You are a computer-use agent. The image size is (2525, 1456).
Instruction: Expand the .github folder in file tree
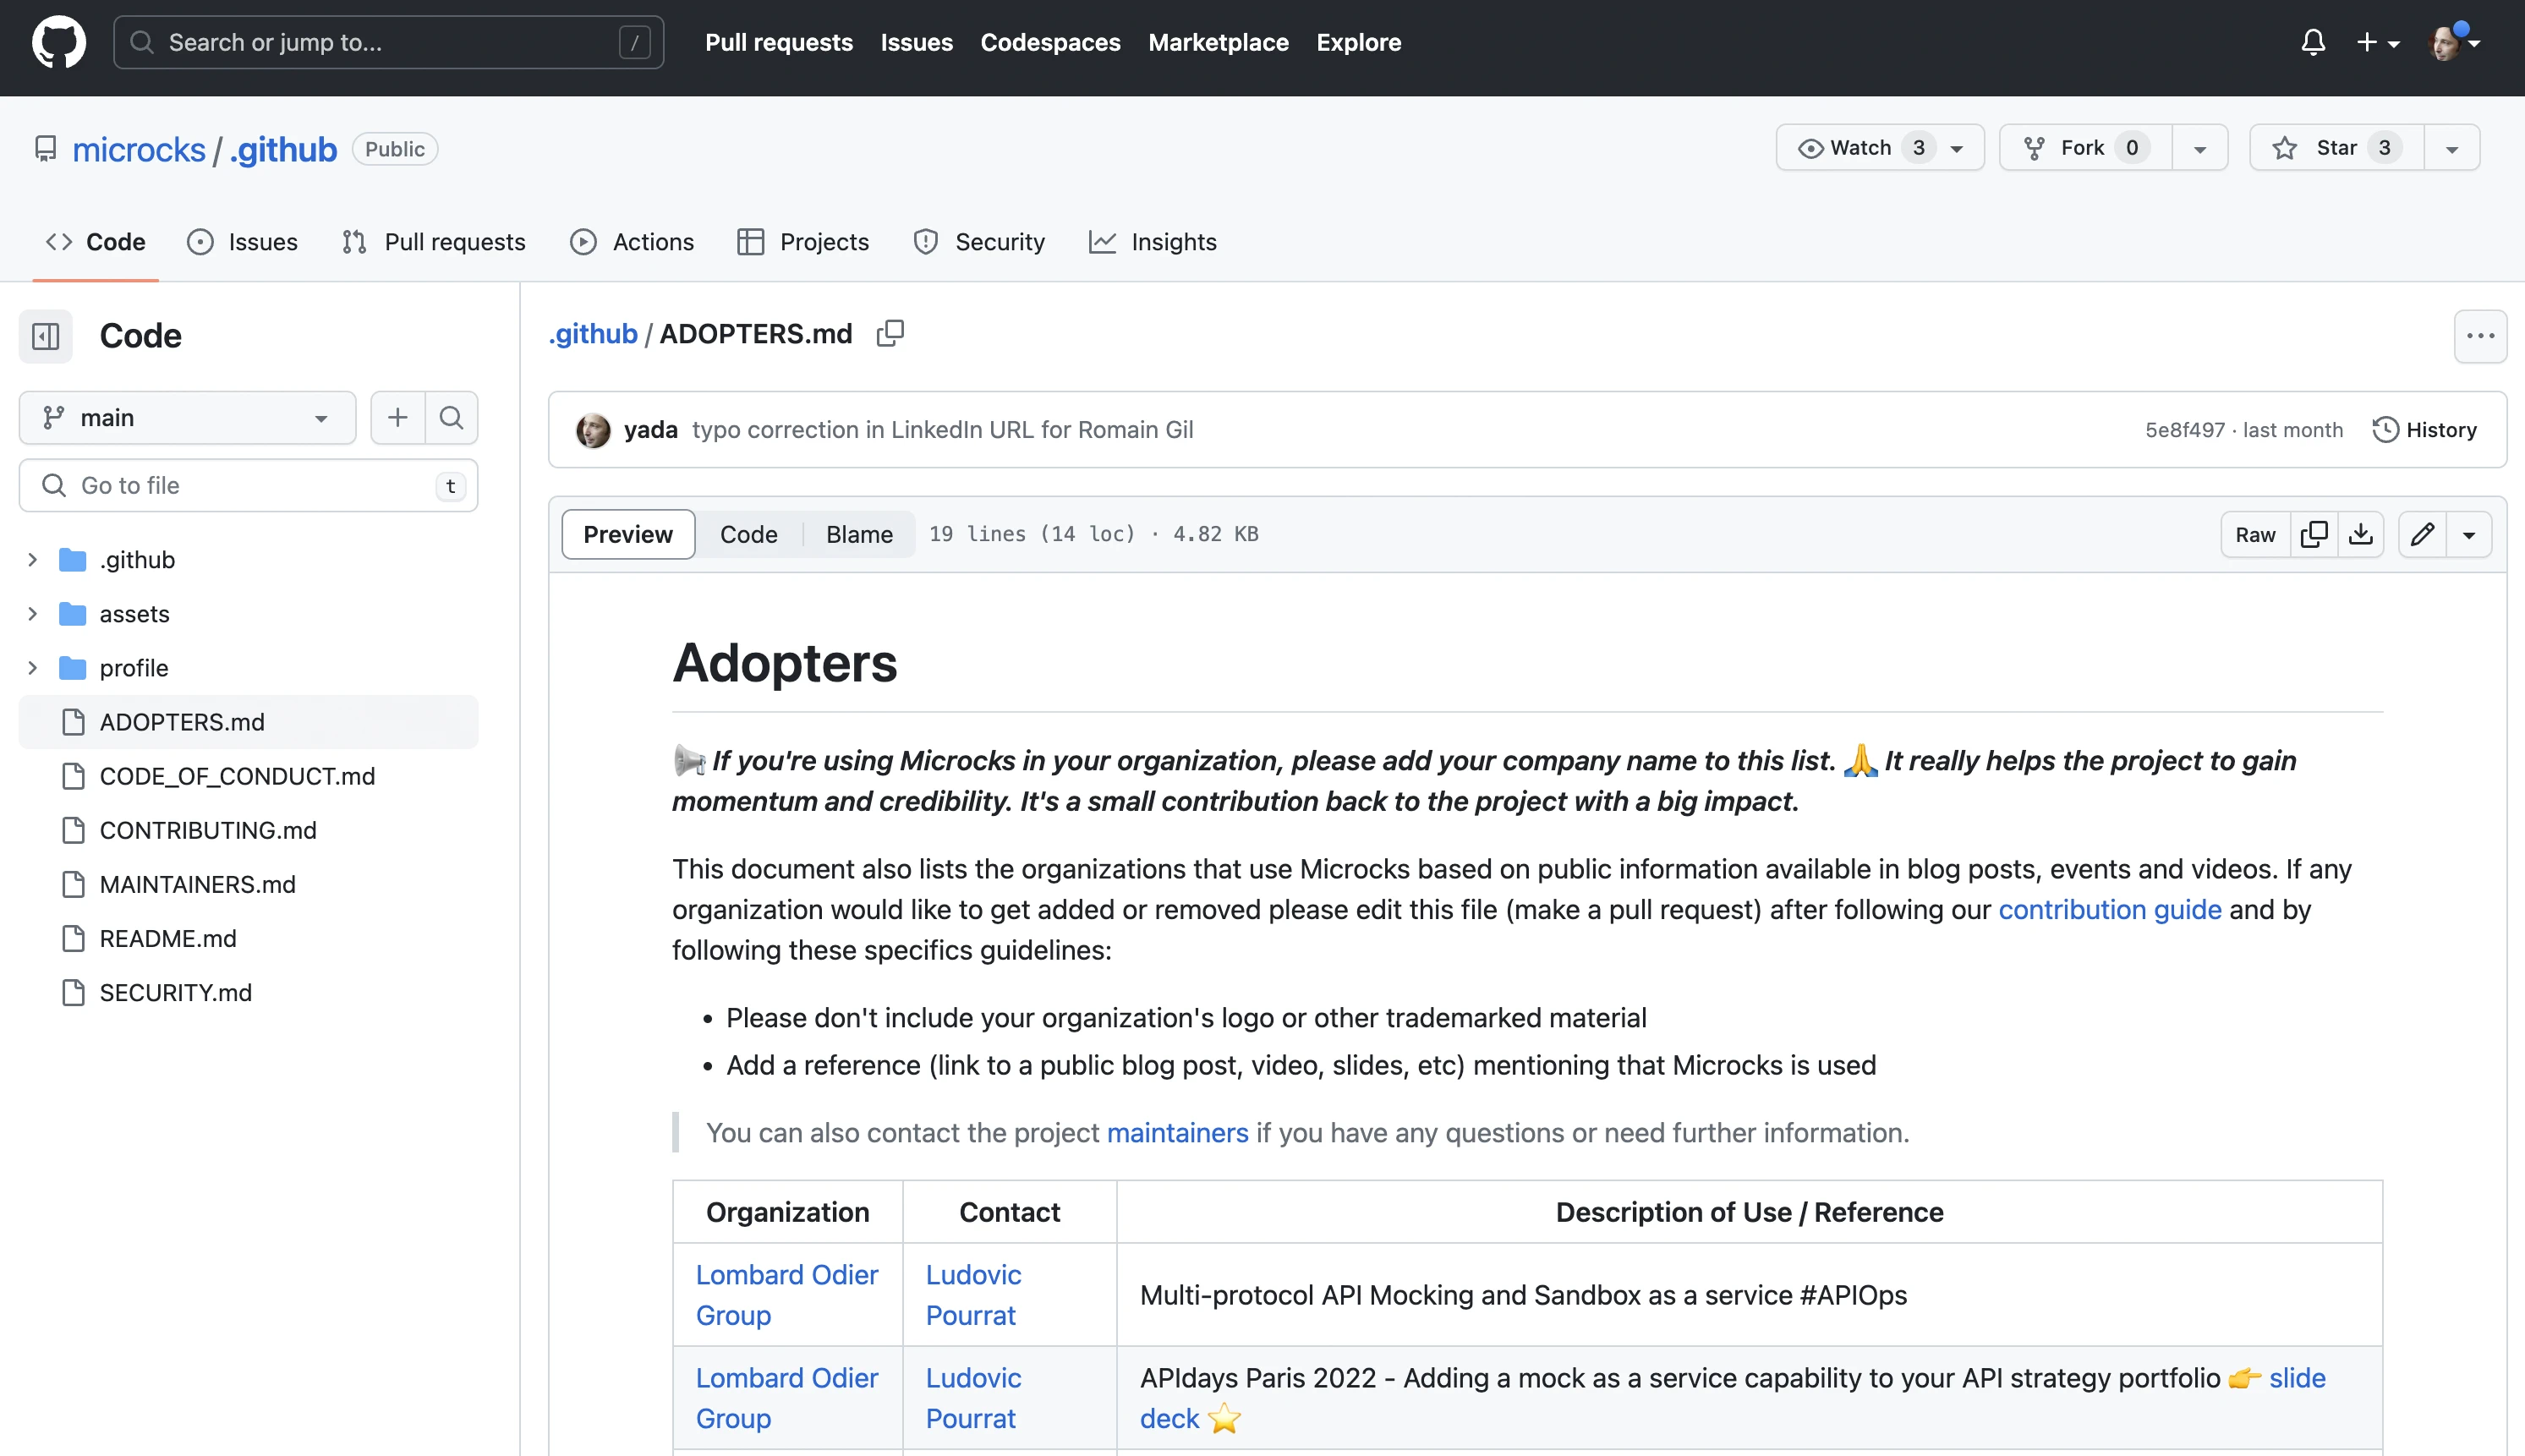33,559
